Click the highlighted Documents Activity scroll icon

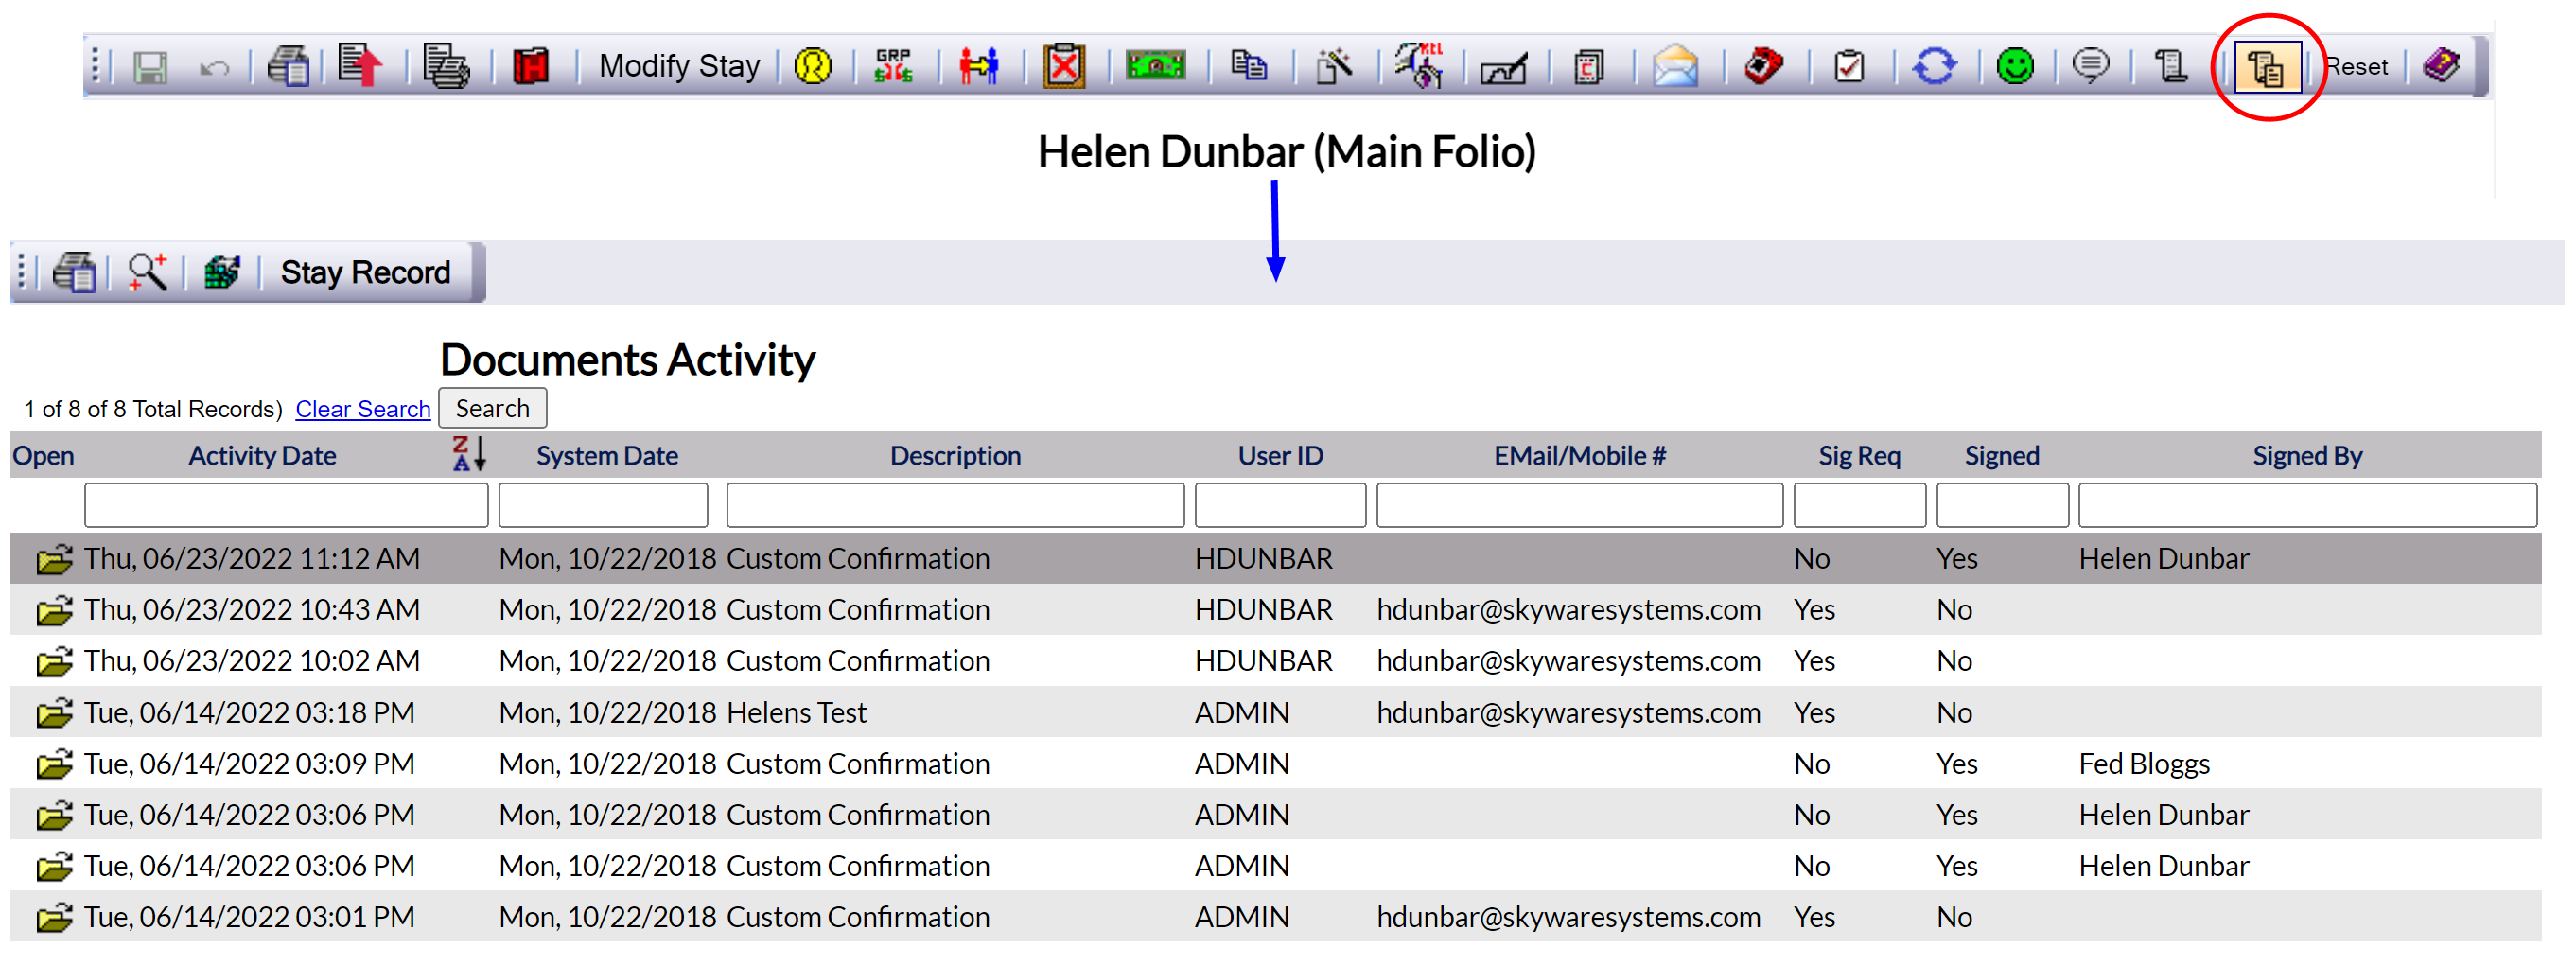[x=2267, y=67]
